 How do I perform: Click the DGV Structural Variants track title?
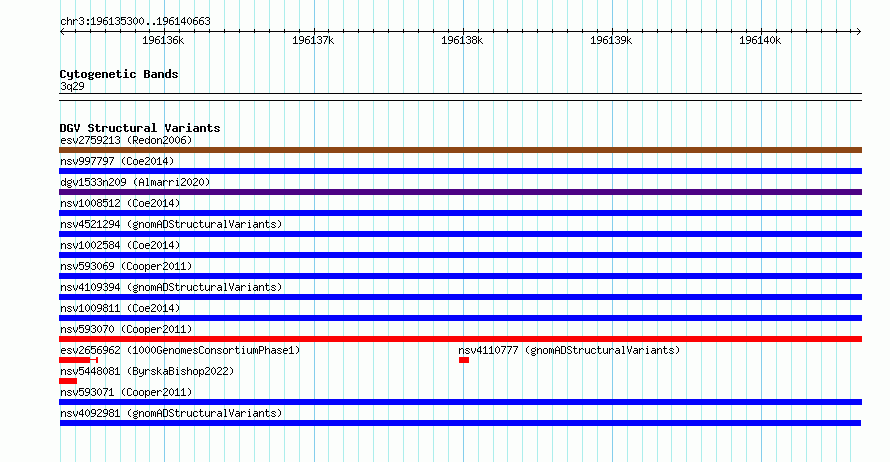click(x=140, y=128)
